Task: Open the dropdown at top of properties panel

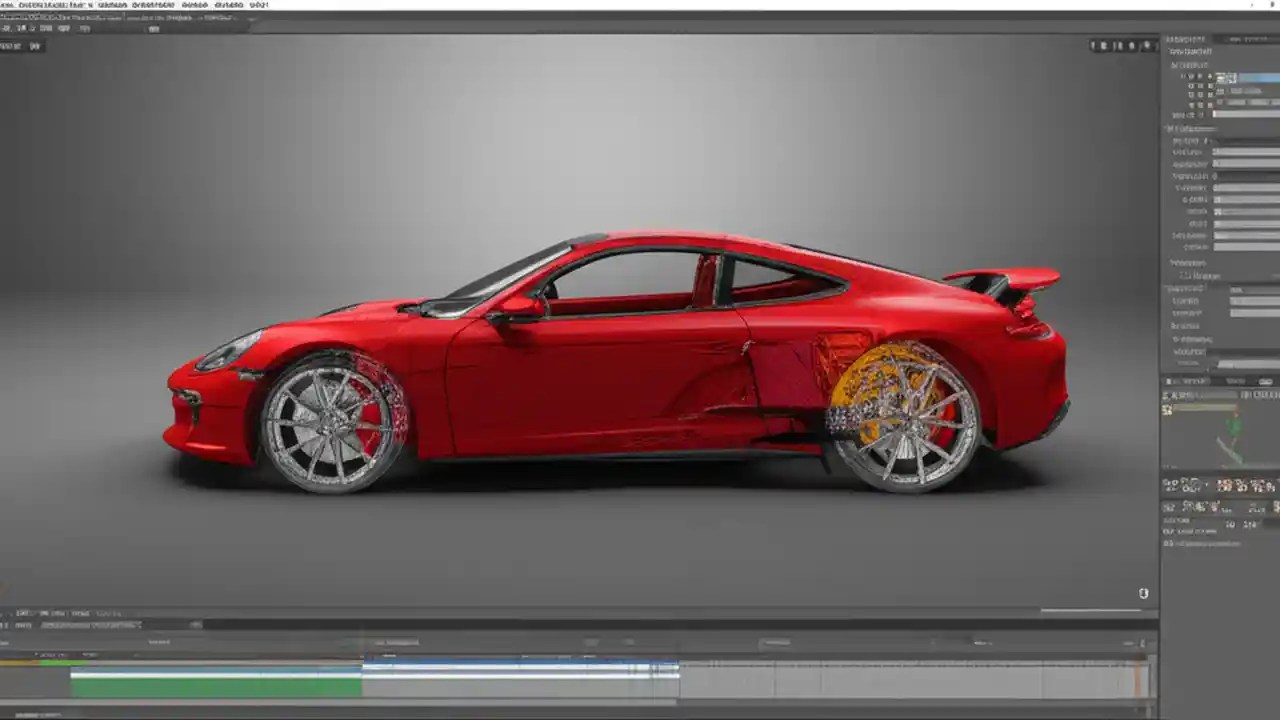Action: [x=1247, y=40]
